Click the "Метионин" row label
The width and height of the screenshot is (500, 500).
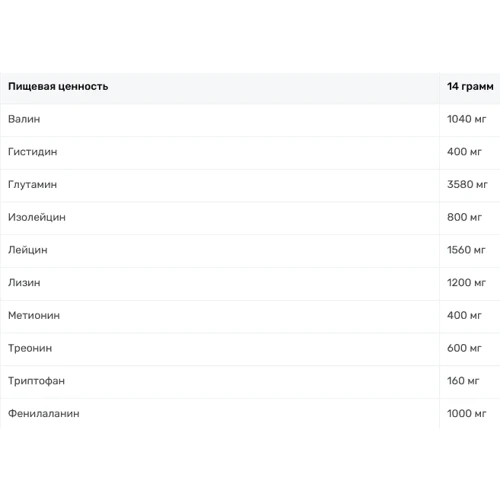point(34,315)
